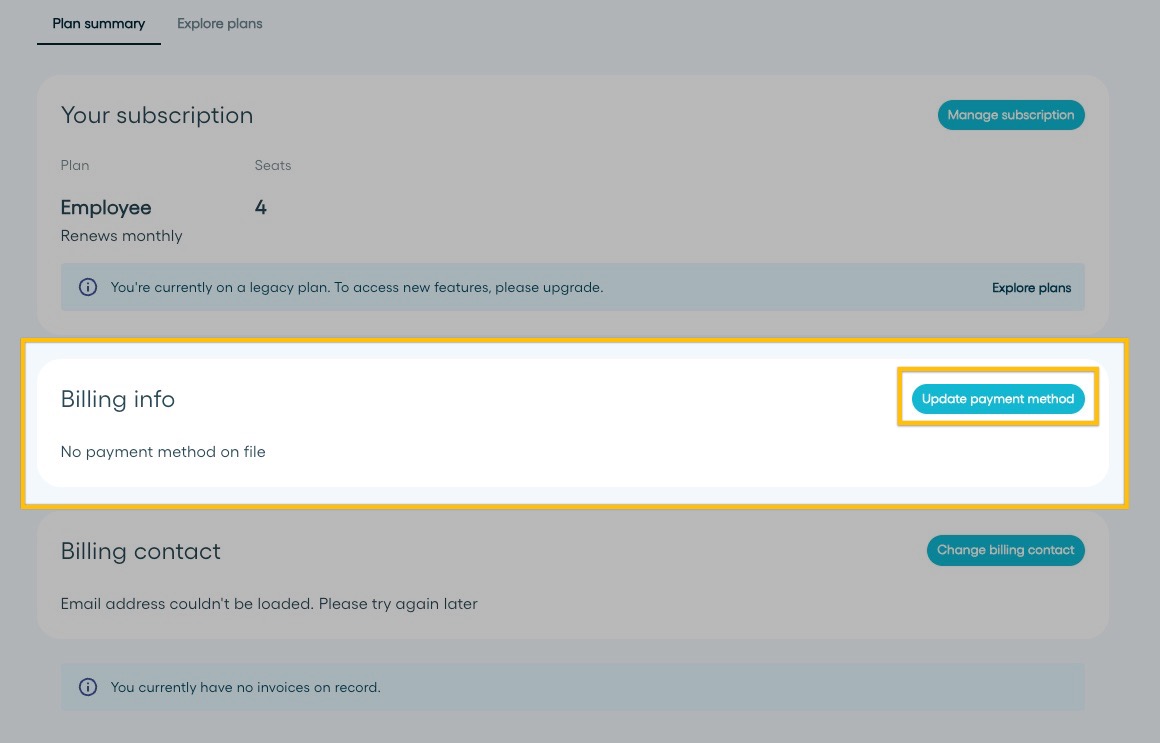Click the legacy plan upgrade message text
Screen dimensions: 1160x743
click(x=357, y=288)
